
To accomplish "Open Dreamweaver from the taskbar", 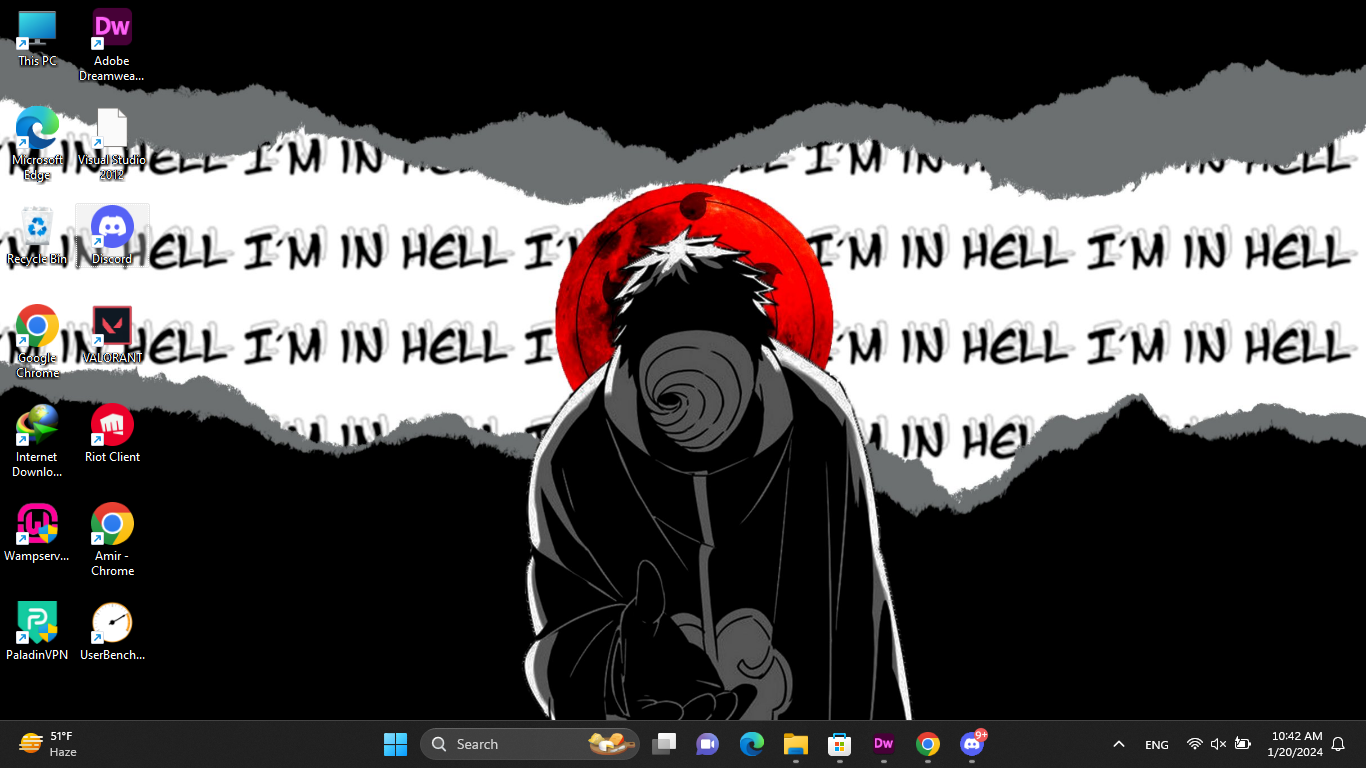I will [x=884, y=744].
